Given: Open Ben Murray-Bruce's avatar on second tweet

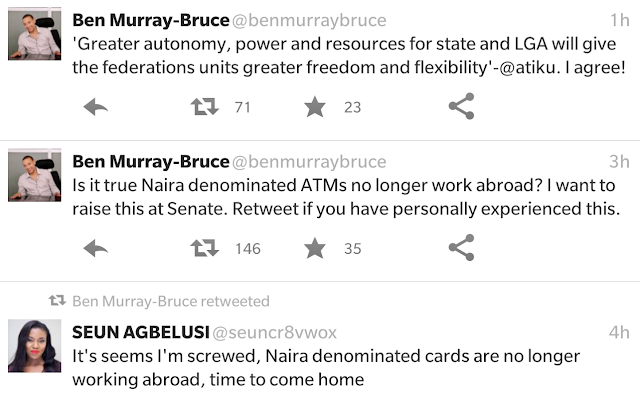Looking at the screenshot, I should [x=35, y=176].
